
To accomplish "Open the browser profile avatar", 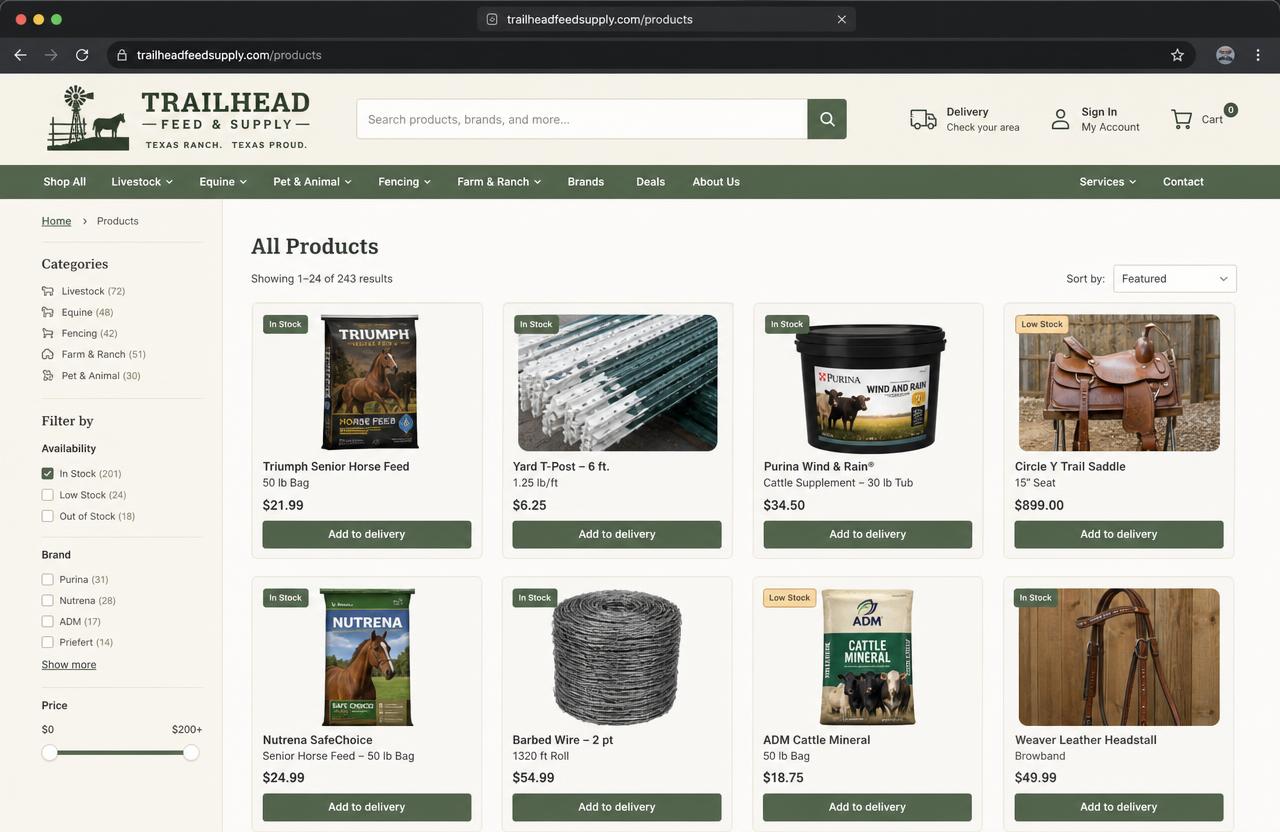I will pos(1225,55).
